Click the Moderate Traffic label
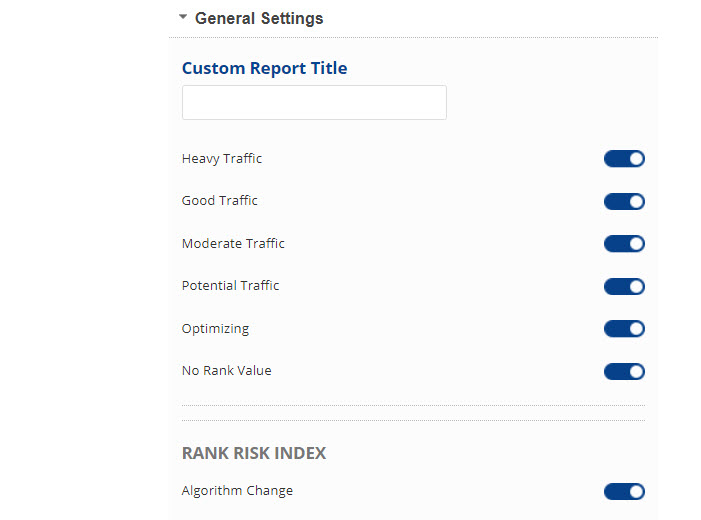Image resolution: width=701 pixels, height=520 pixels. coord(233,243)
